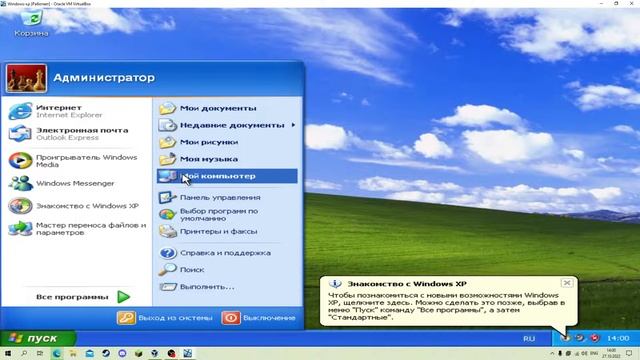
Task: Click the Администратор chess user picture
Action: tap(27, 78)
